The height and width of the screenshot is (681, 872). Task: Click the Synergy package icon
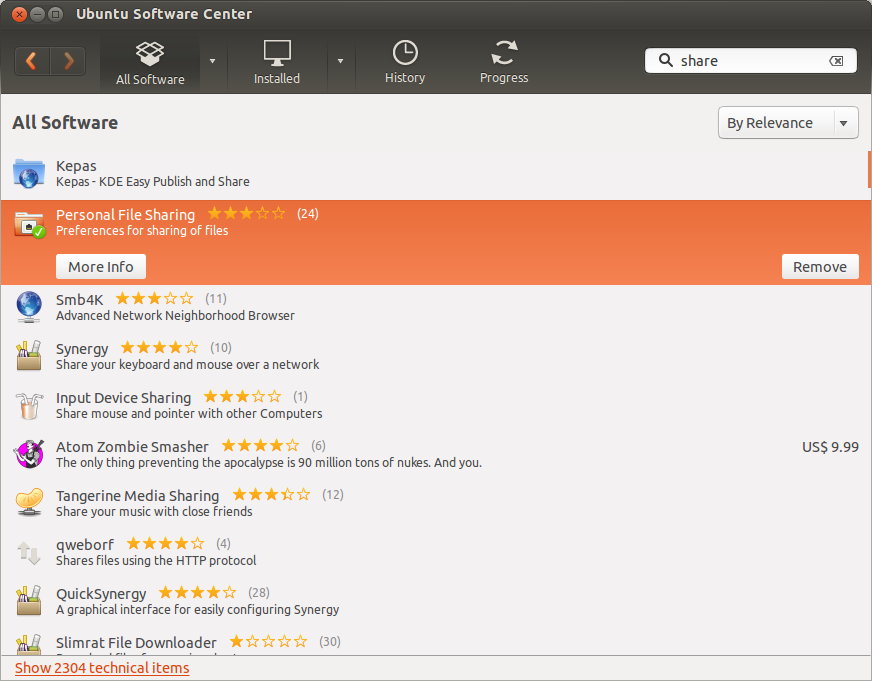(x=29, y=356)
